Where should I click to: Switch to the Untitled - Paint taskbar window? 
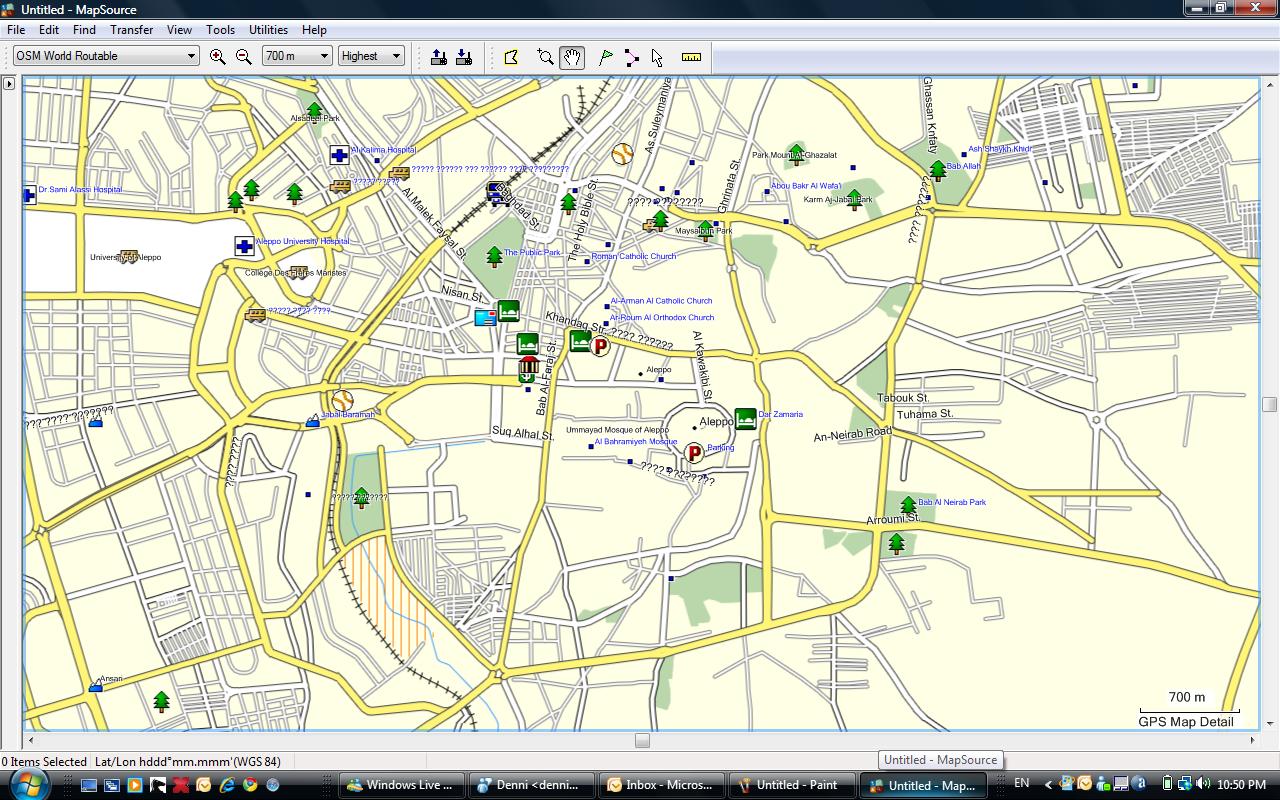[791, 785]
